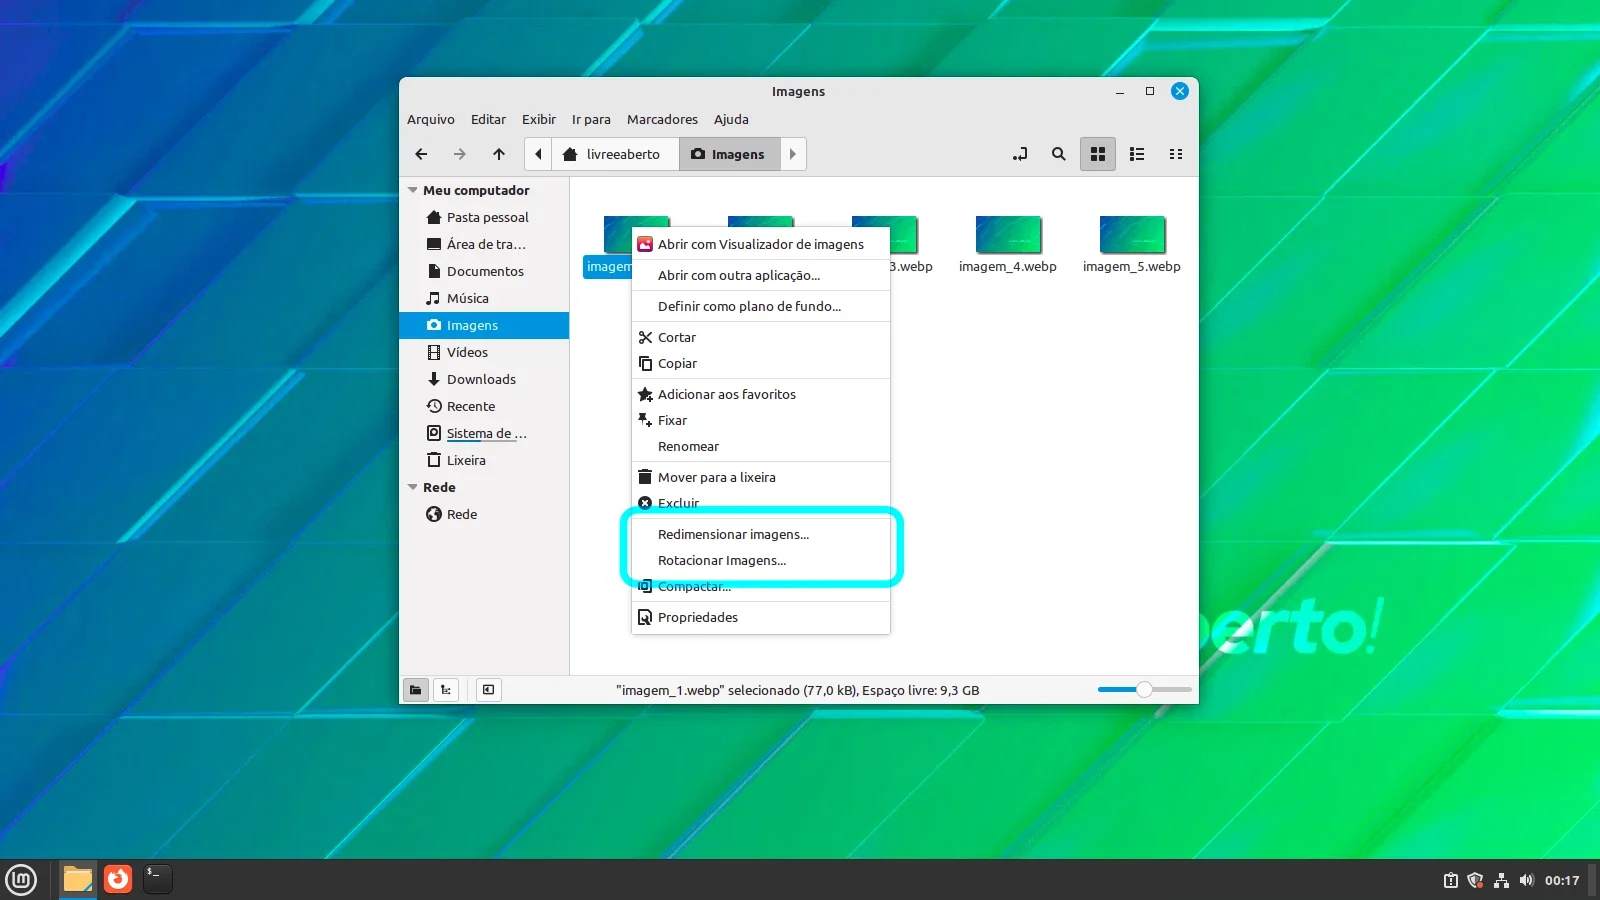Open the Exibir menu

539,119
